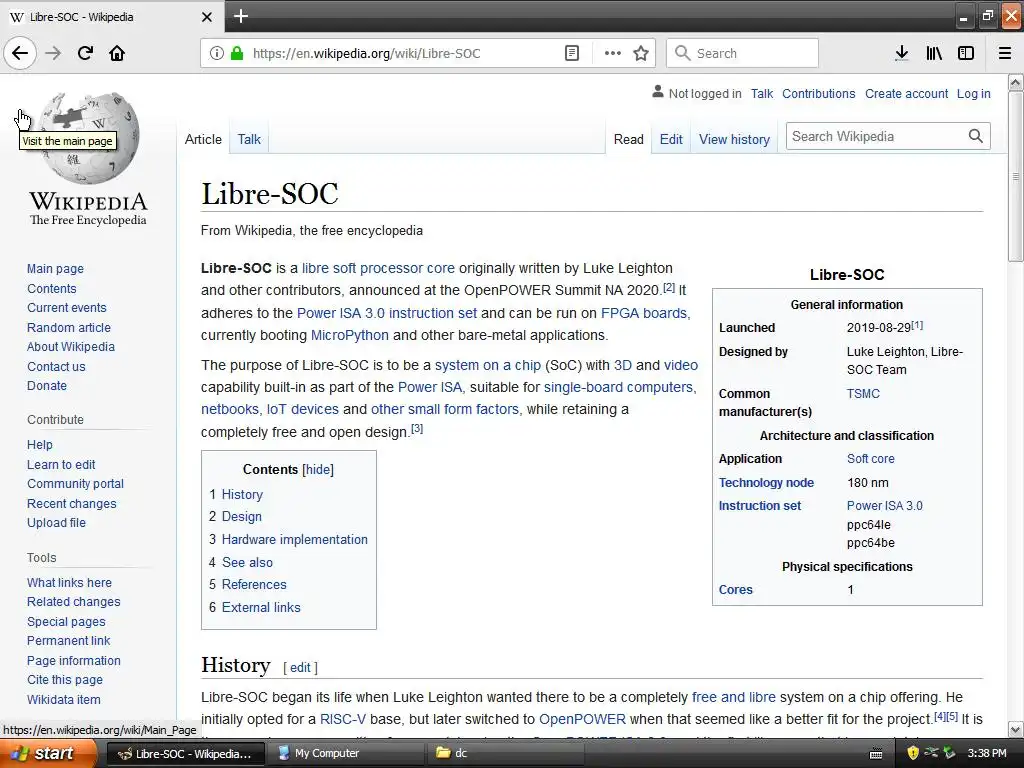1024x768 pixels.
Task: Click the vertical scrollbar thumb
Action: [x=1015, y=176]
